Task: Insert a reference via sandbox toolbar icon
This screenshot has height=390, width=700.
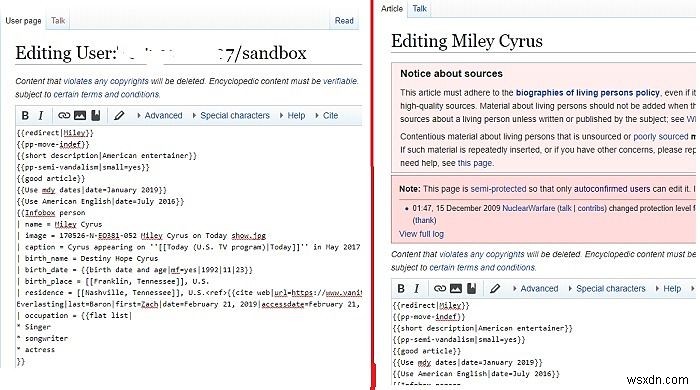Action: click(96, 116)
